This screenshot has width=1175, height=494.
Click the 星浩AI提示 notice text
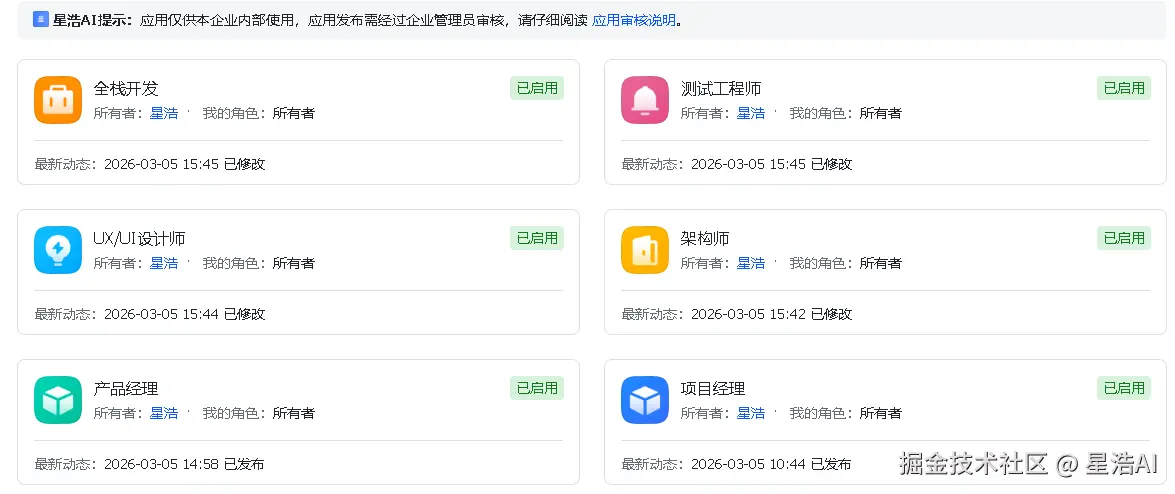[x=367, y=20]
